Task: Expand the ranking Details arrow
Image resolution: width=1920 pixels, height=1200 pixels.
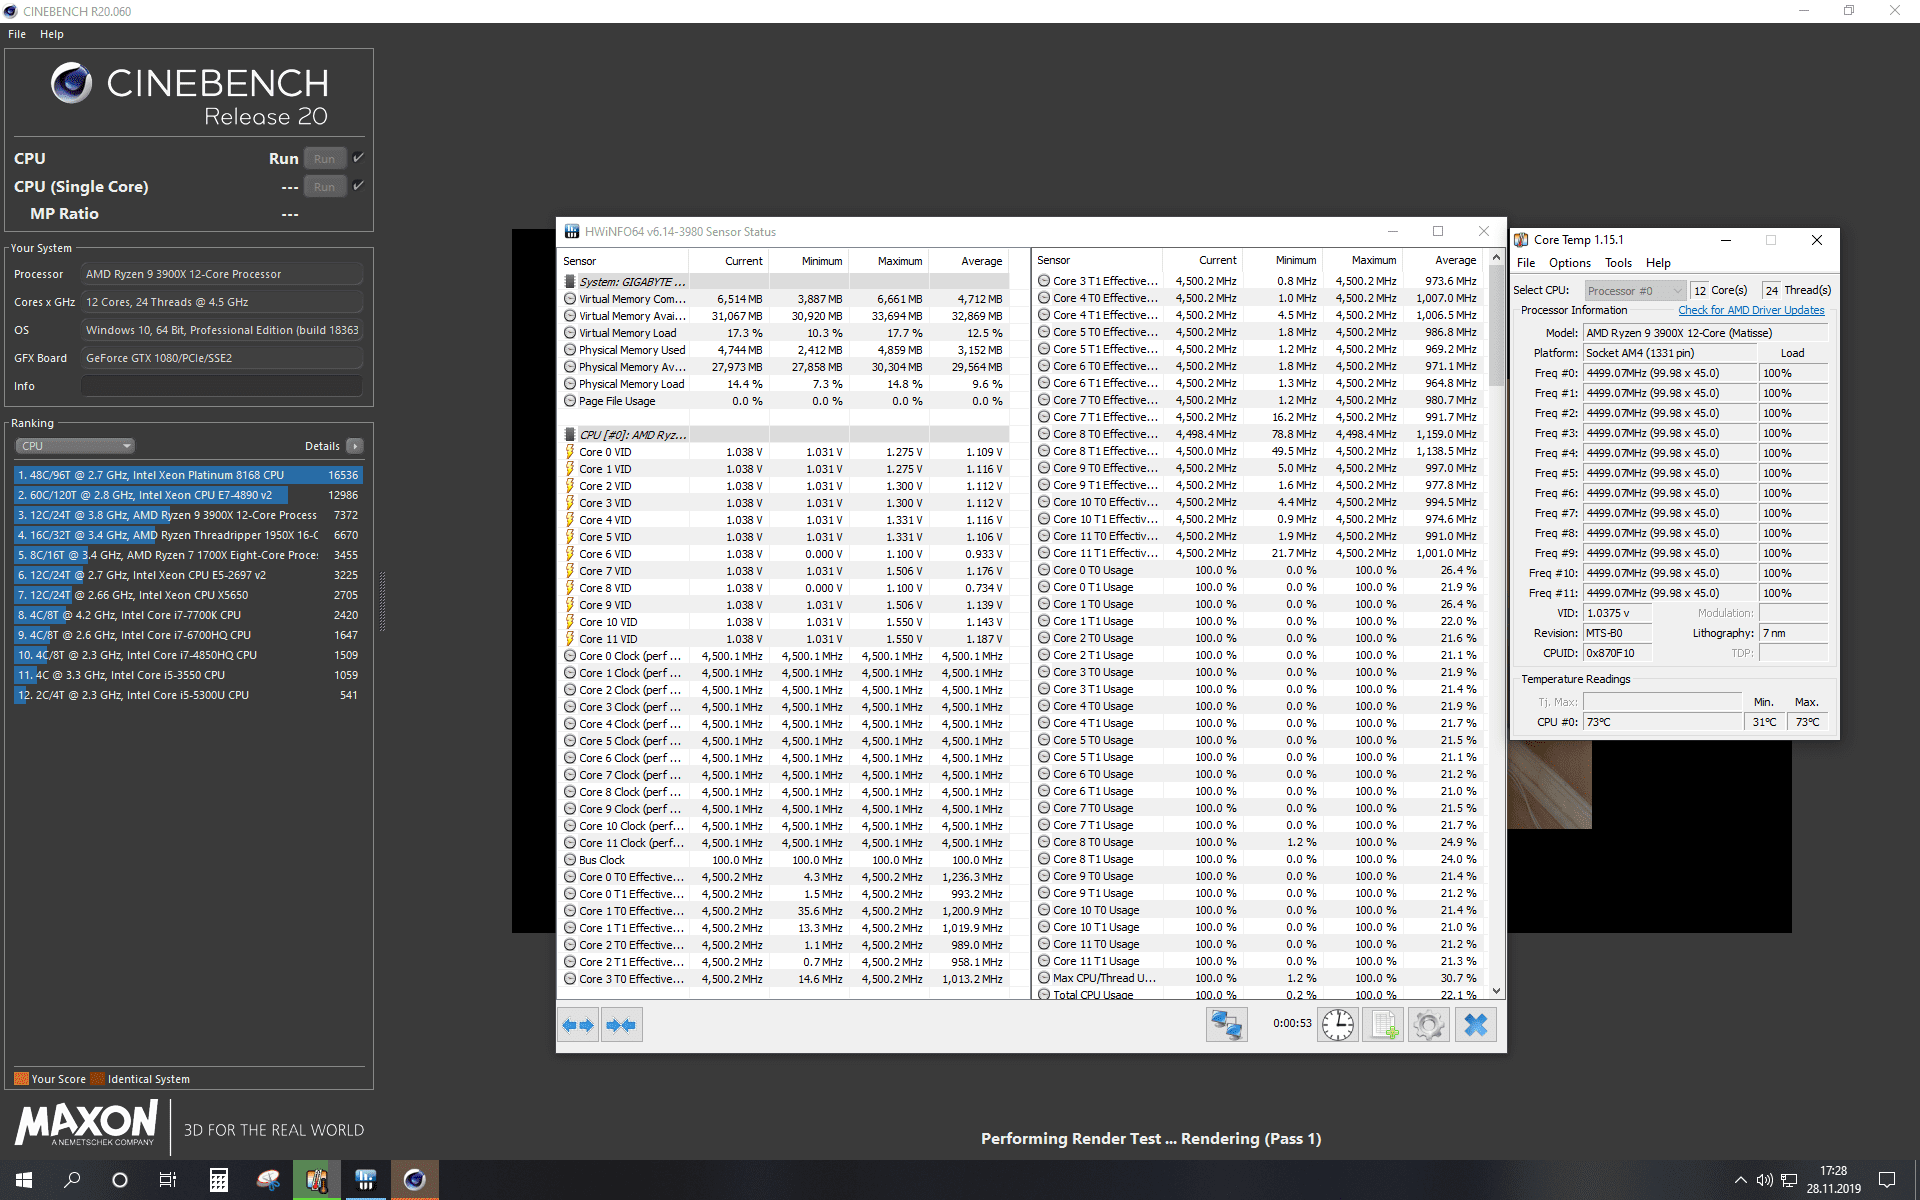Action: click(x=355, y=446)
